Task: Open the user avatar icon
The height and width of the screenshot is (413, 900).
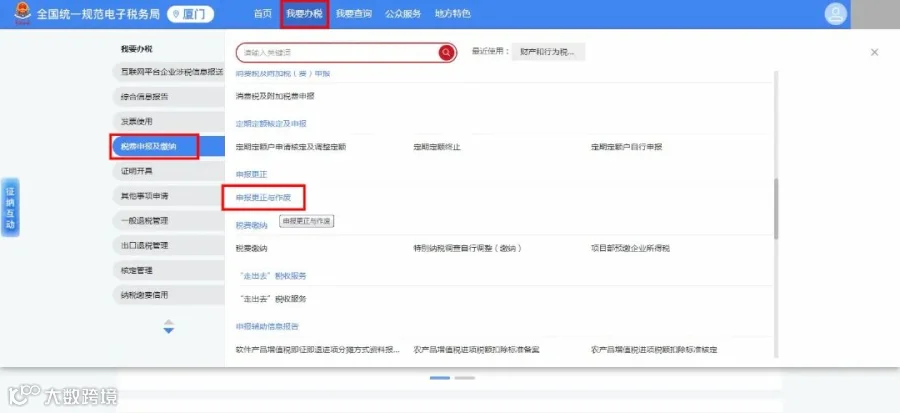Action: click(836, 14)
